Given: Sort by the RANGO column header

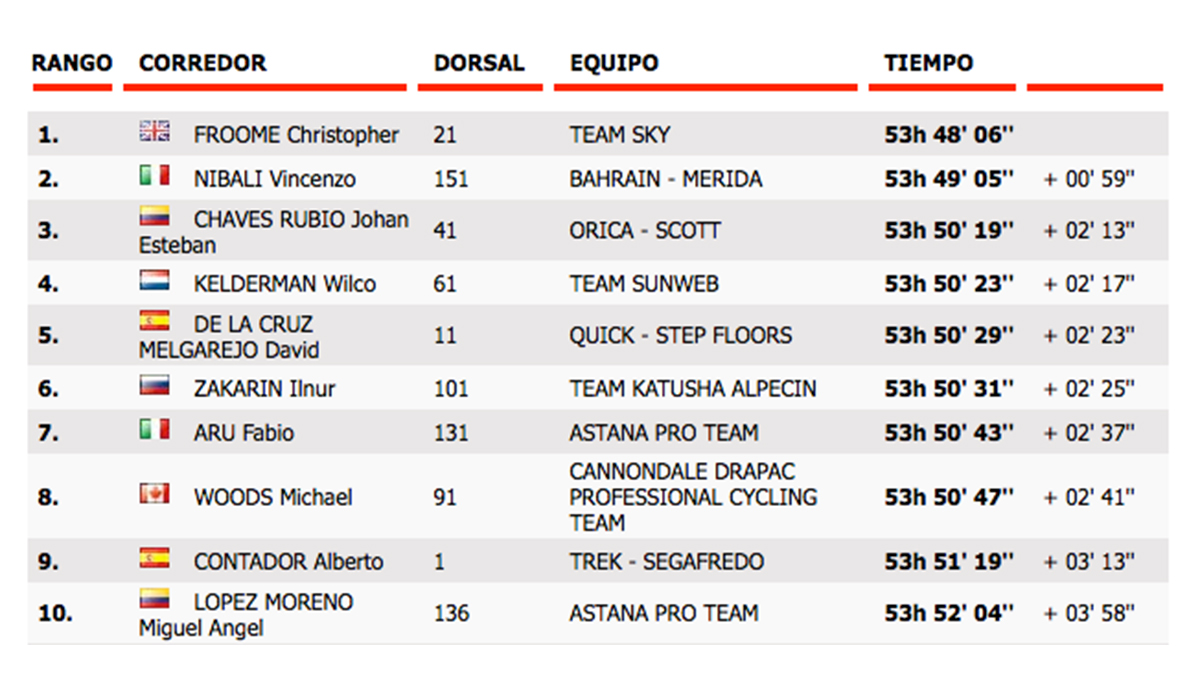Looking at the screenshot, I should (x=72, y=63).
